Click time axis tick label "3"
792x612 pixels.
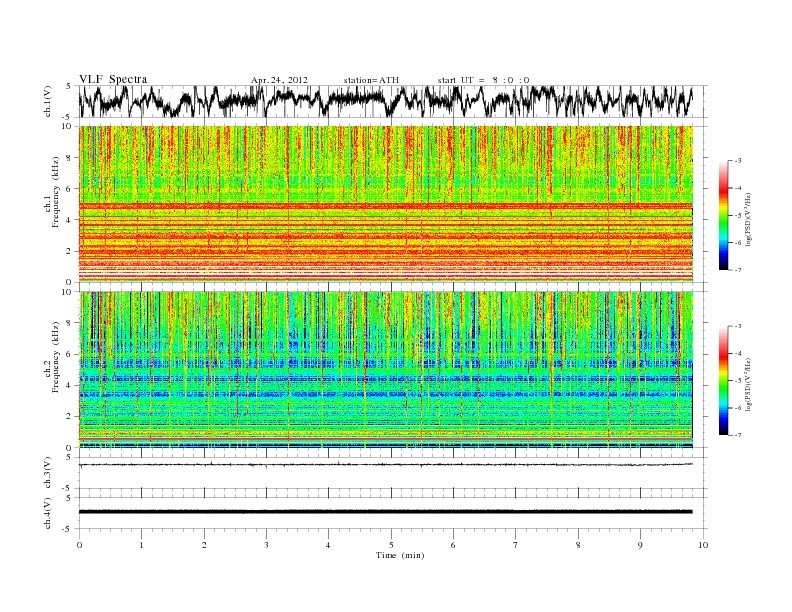tap(266, 545)
